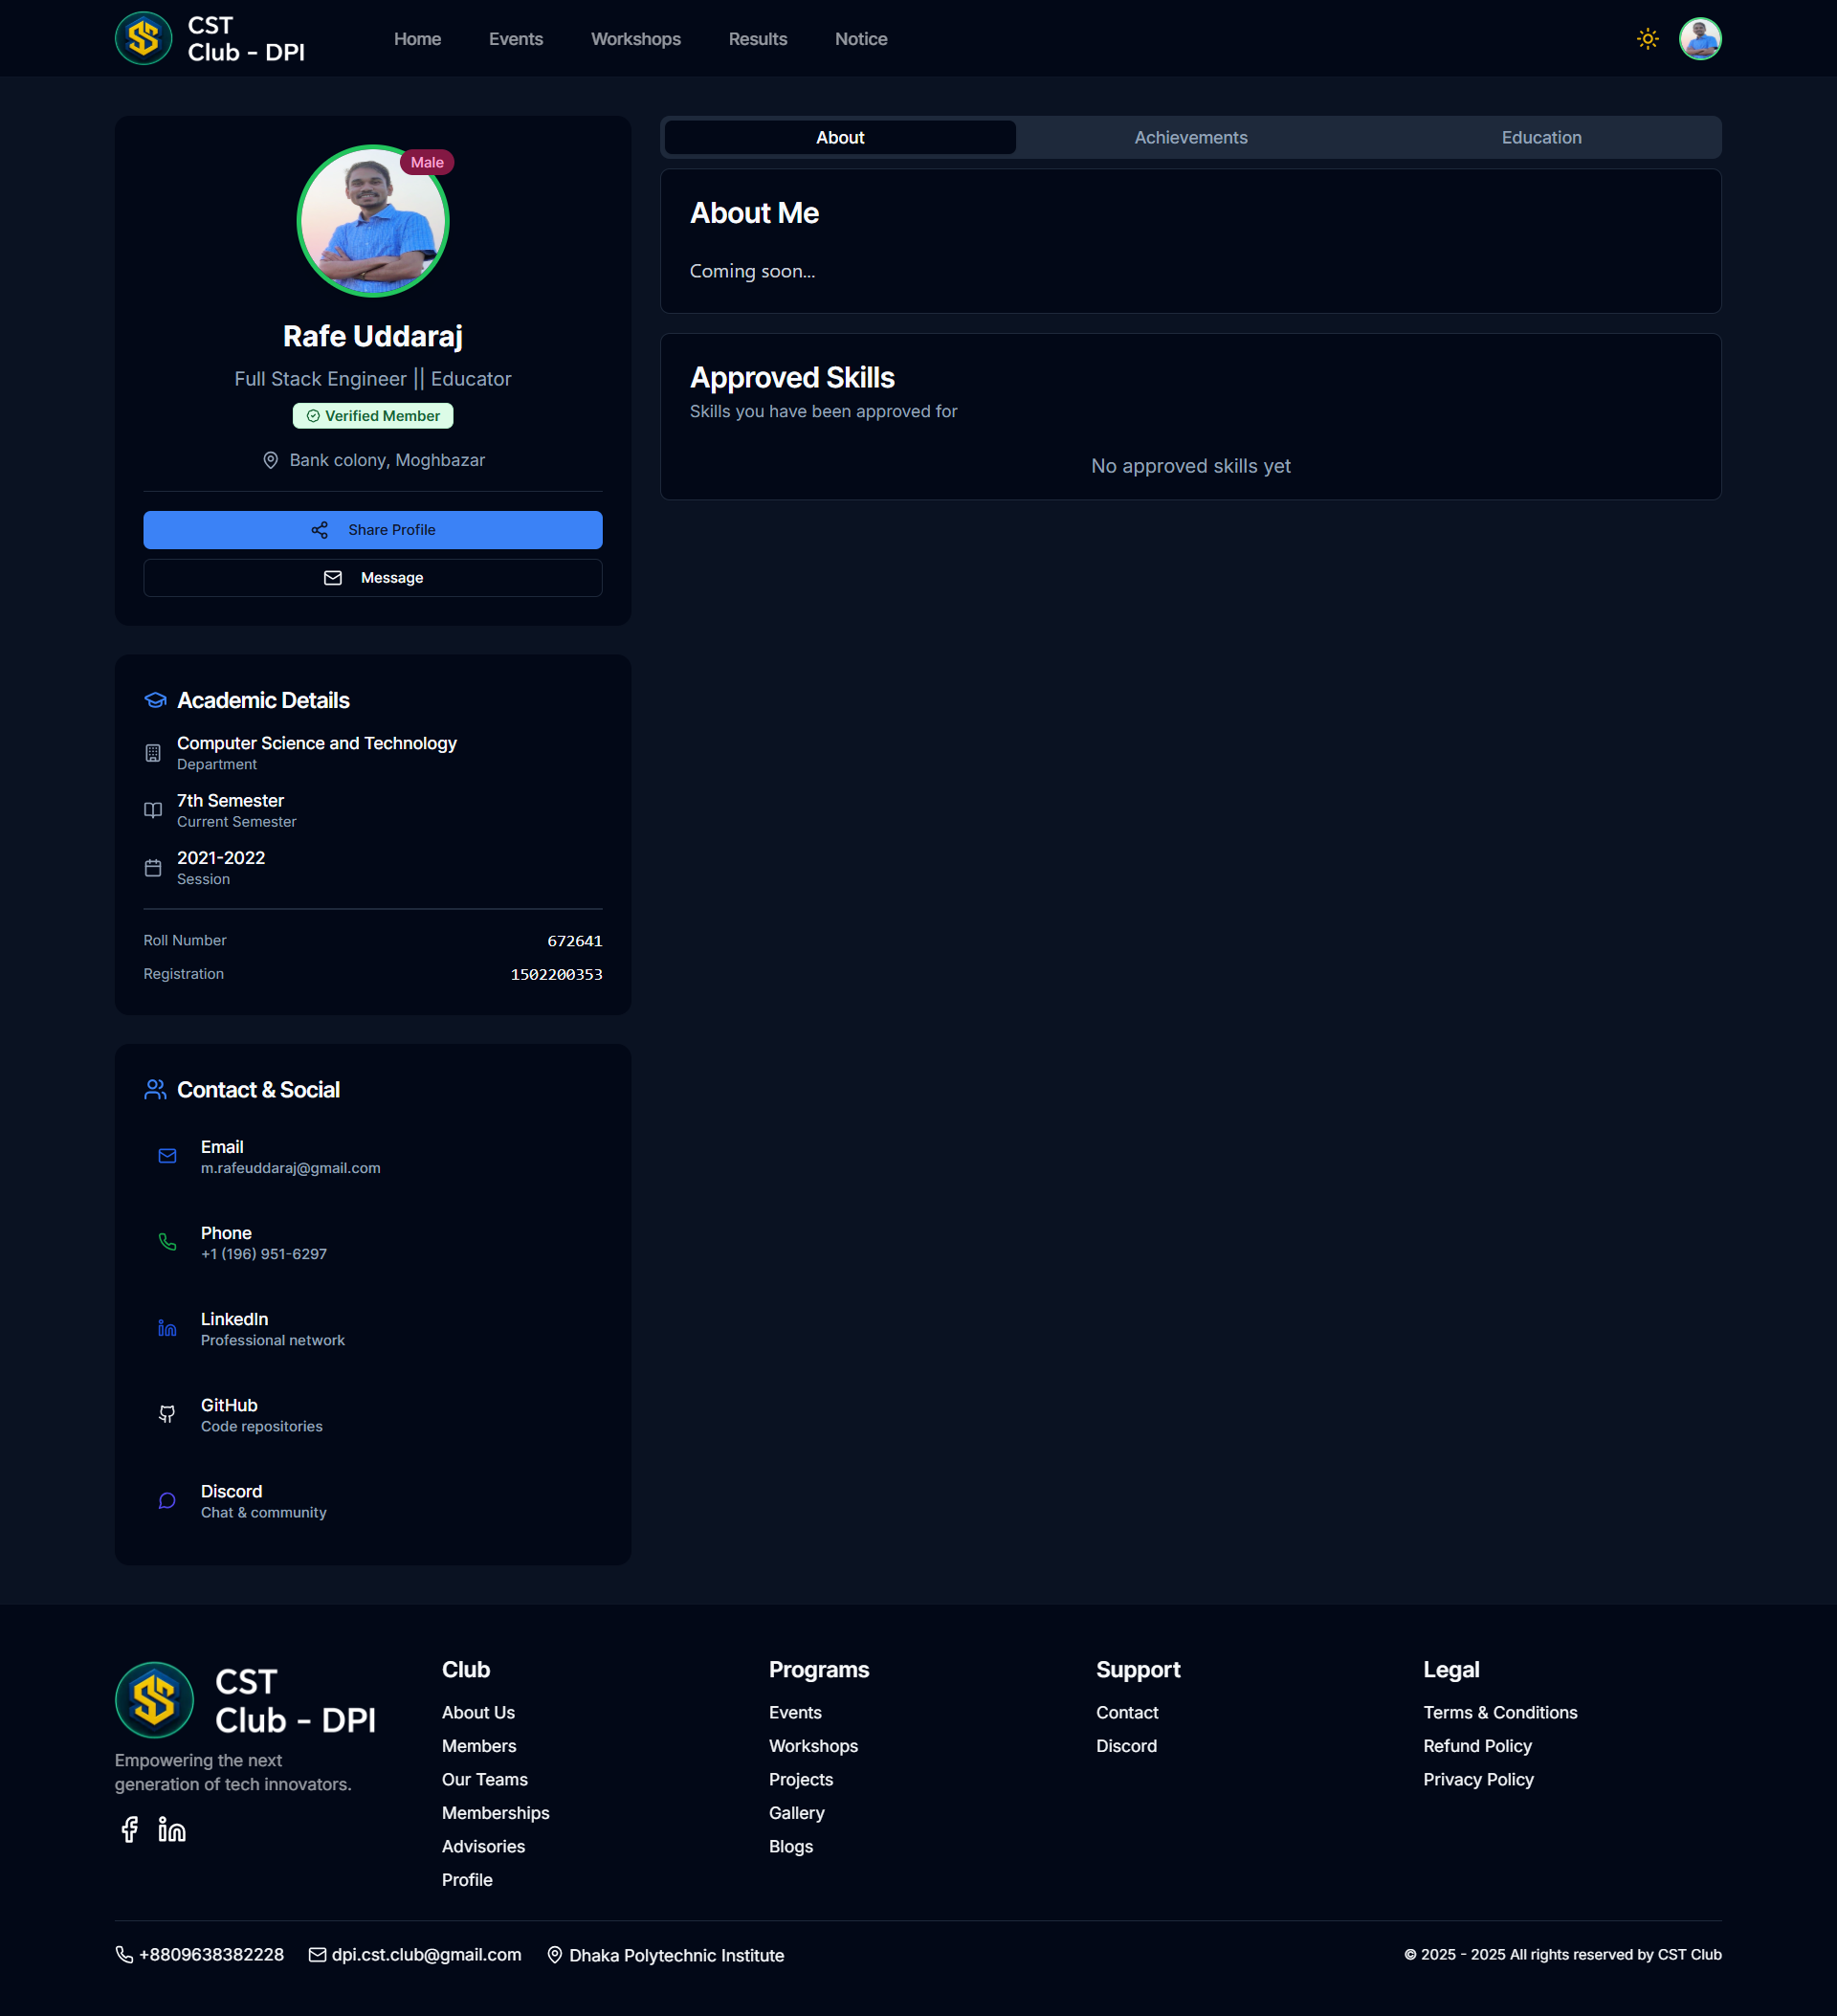Select the About tab
1837x2016 pixels.
(x=840, y=138)
